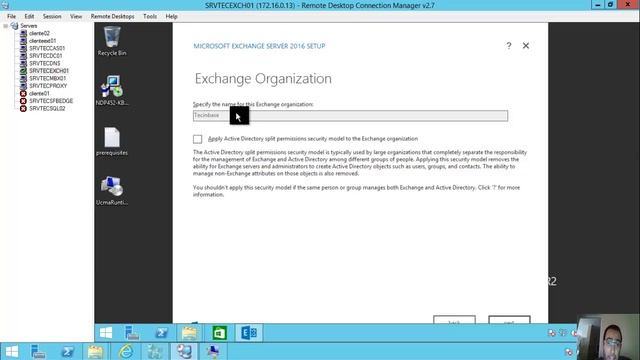Open the prerequisites file on desktop

click(x=112, y=141)
